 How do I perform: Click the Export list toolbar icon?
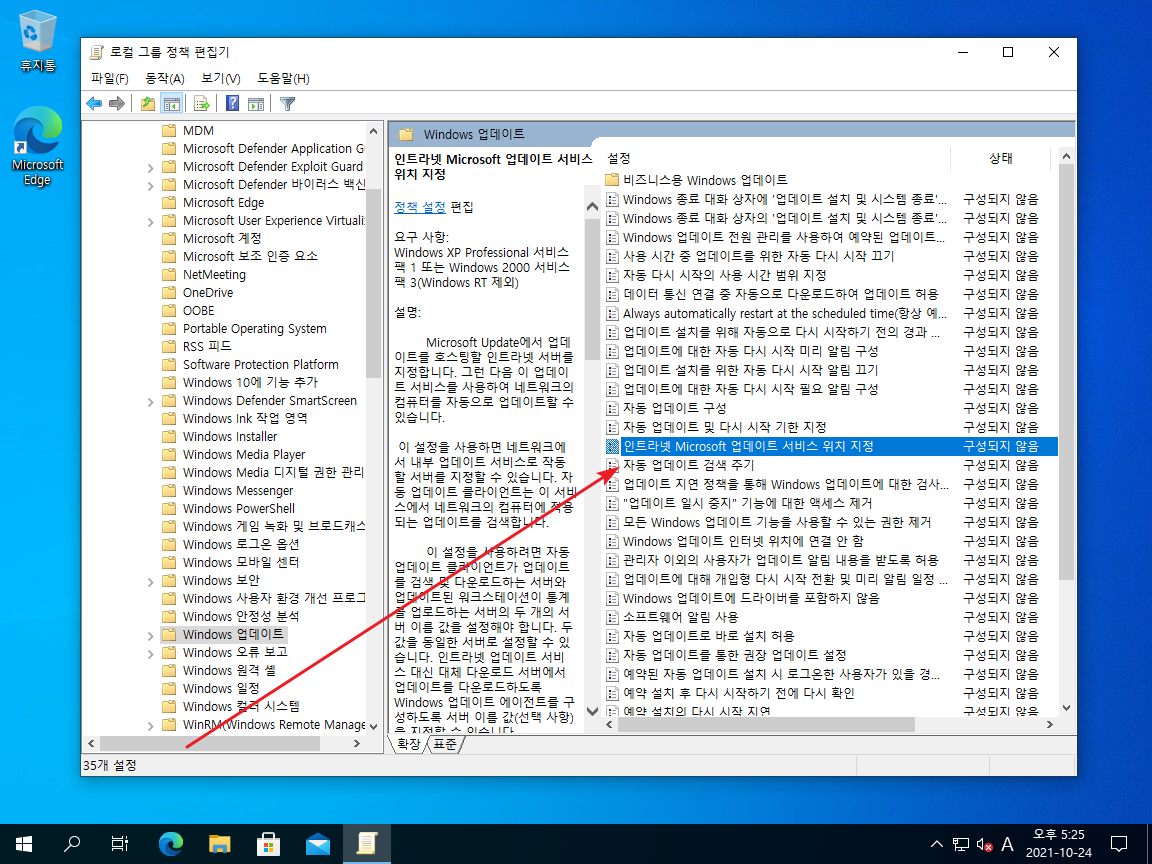pyautogui.click(x=201, y=104)
